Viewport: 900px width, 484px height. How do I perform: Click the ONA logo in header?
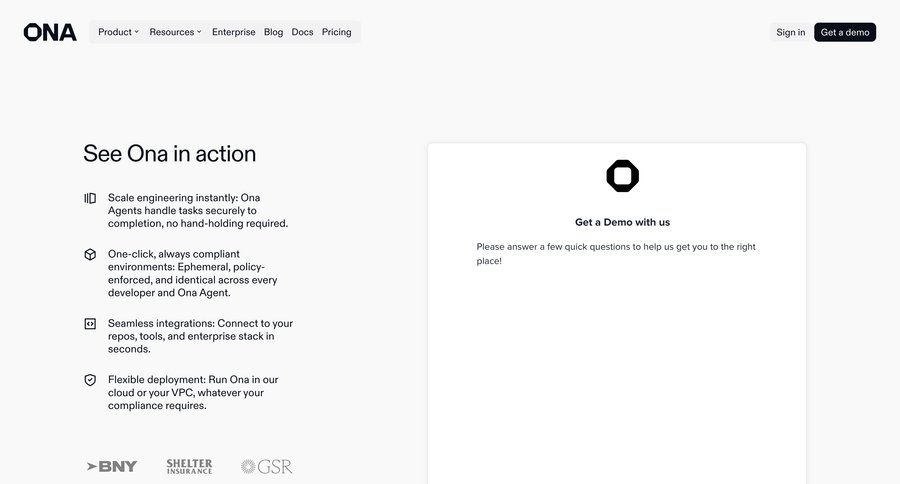click(50, 32)
